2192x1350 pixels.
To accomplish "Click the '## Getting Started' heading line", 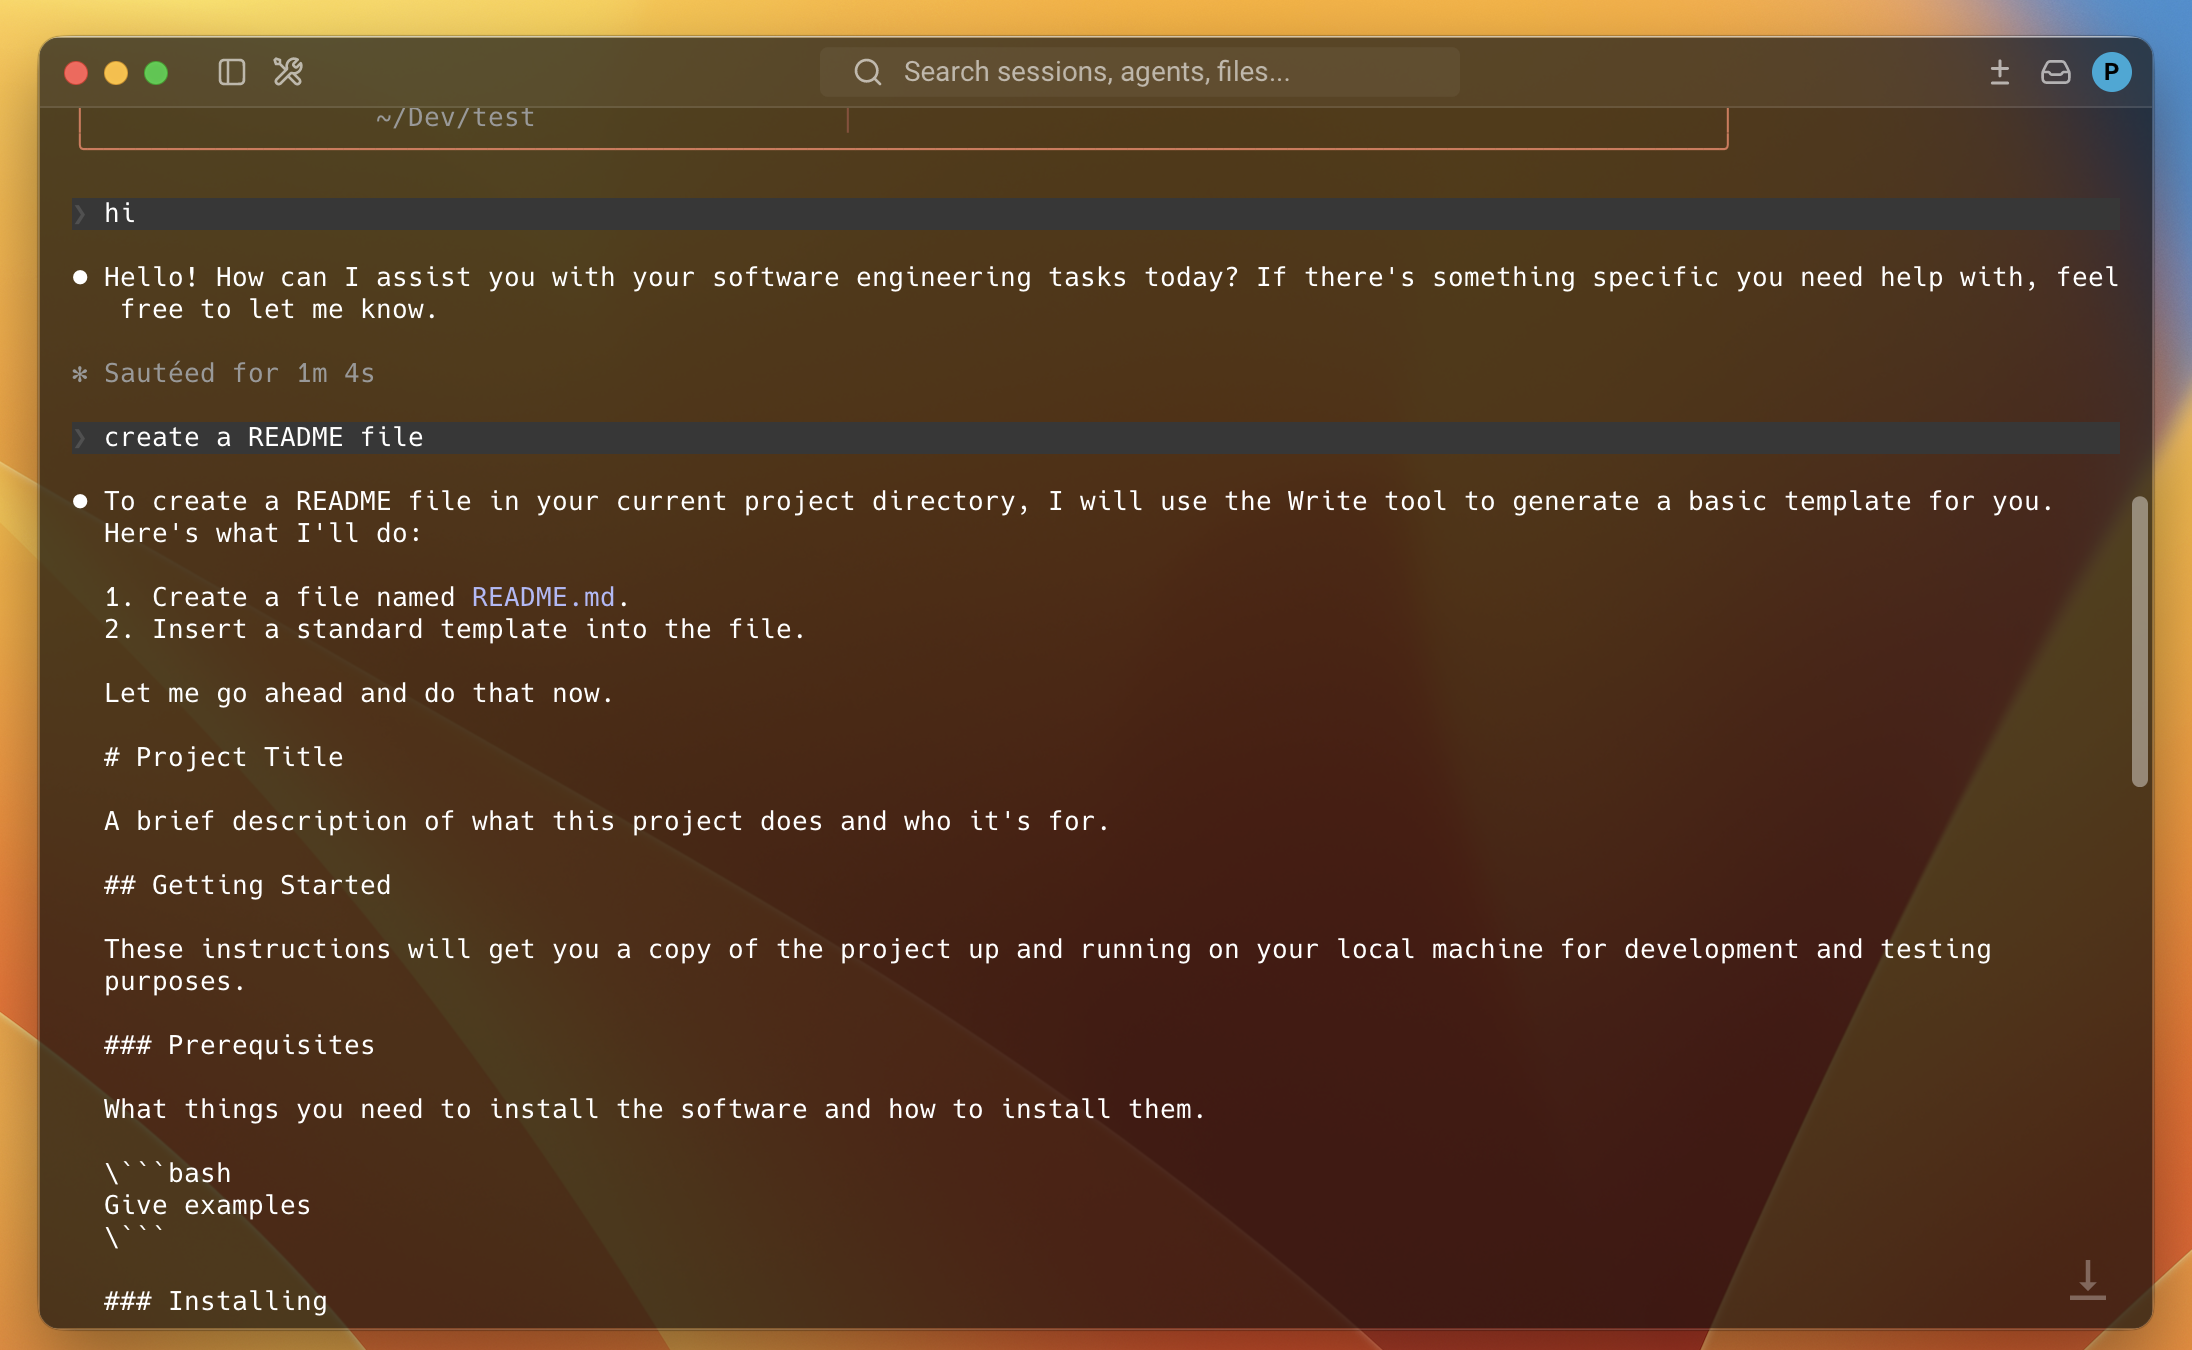I will [247, 885].
